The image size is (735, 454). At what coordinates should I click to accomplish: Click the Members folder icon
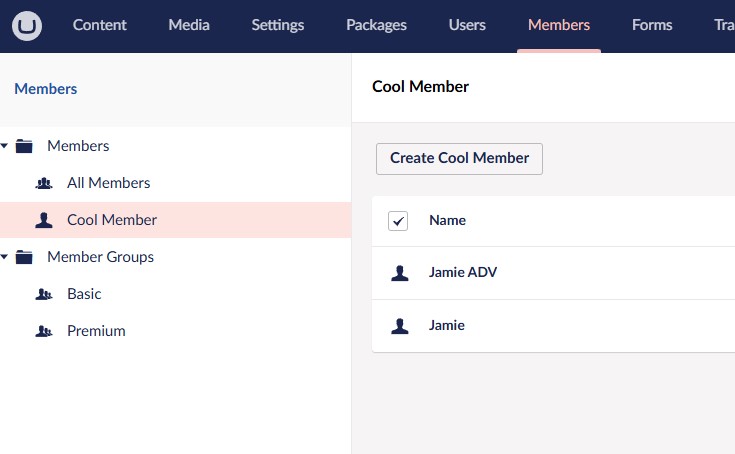click(24, 146)
